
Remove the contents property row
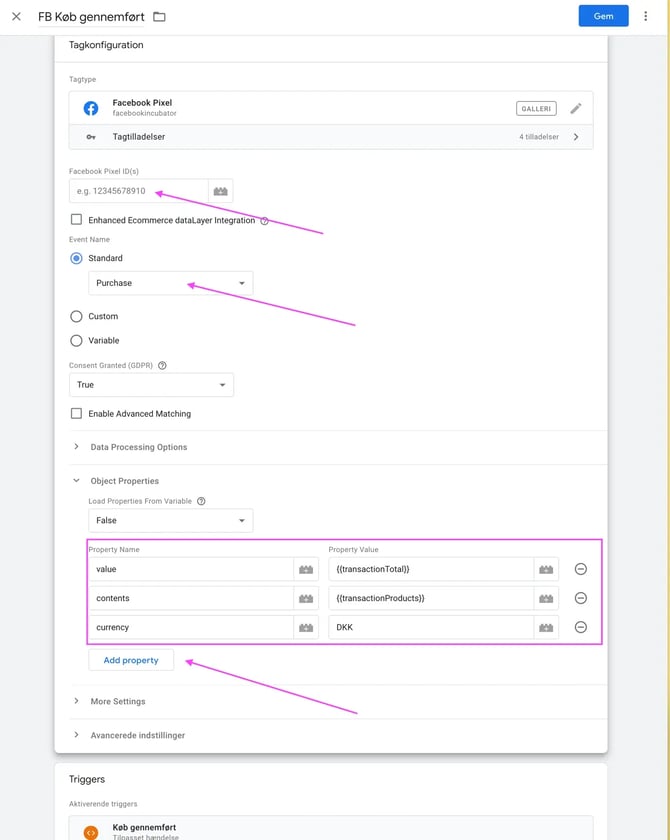[x=580, y=598]
